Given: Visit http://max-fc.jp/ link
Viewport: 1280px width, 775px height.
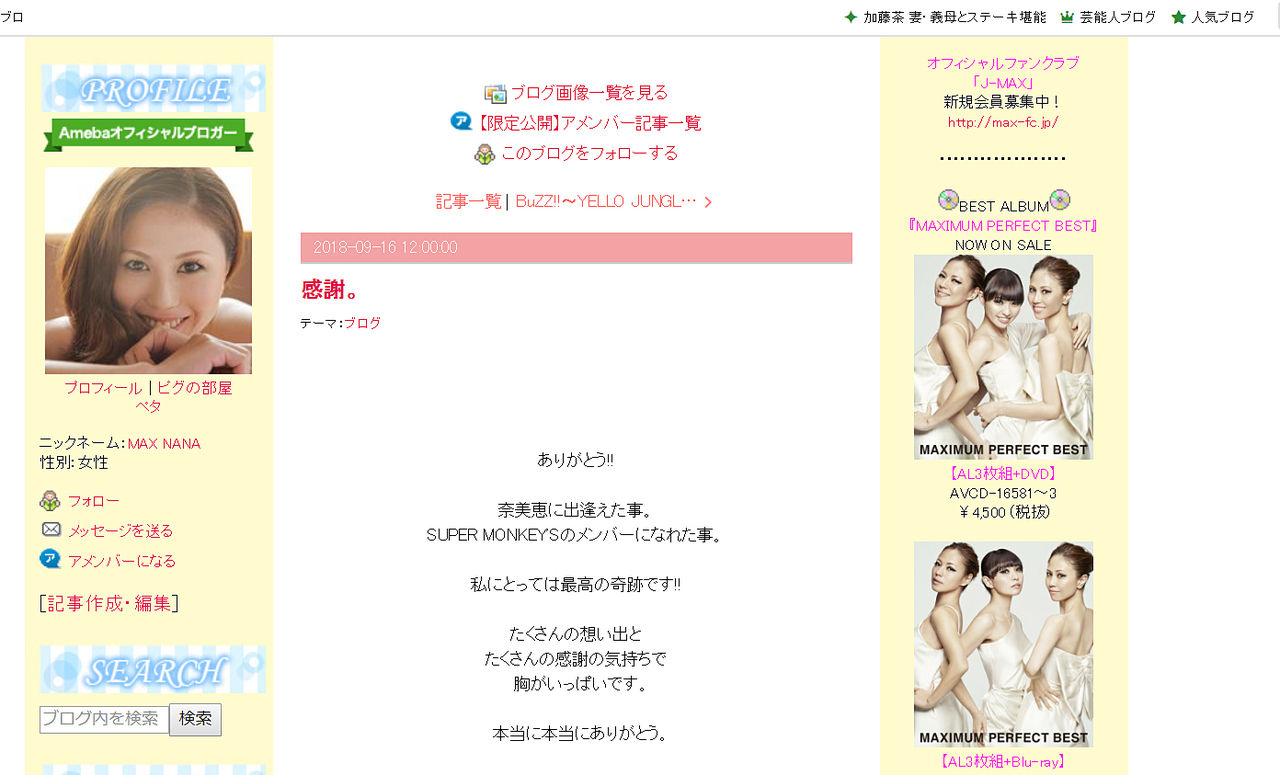Looking at the screenshot, I should [1003, 123].
